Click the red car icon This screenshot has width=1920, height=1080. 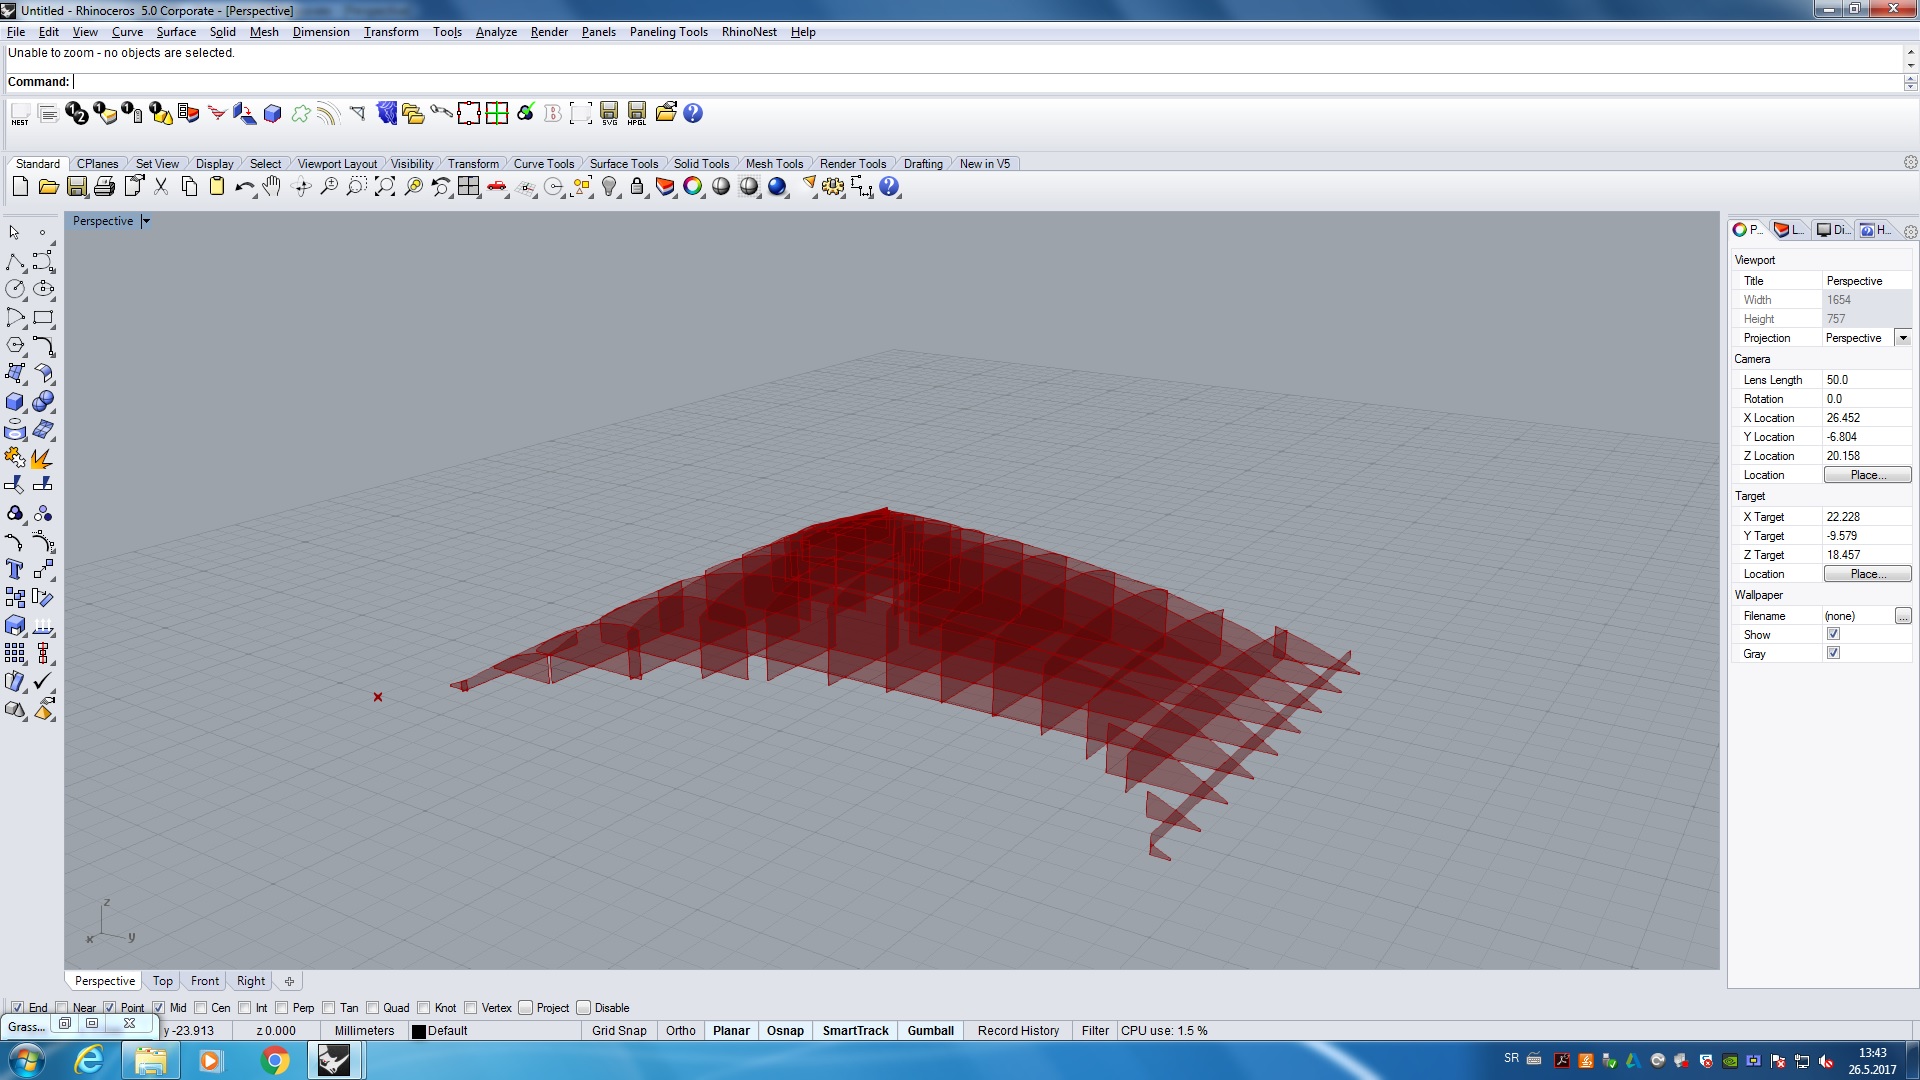click(497, 187)
